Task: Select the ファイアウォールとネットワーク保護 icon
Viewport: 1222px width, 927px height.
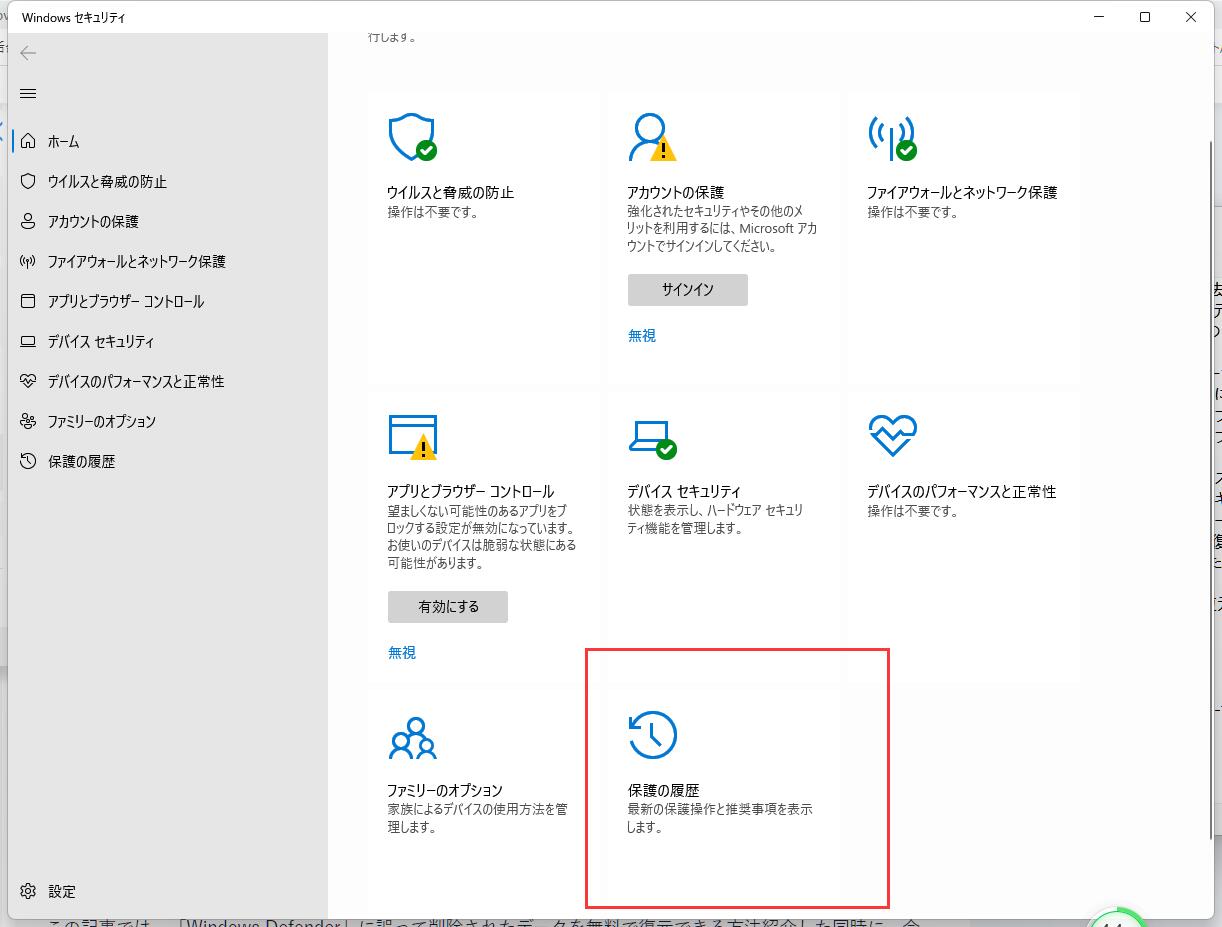Action: click(x=892, y=138)
